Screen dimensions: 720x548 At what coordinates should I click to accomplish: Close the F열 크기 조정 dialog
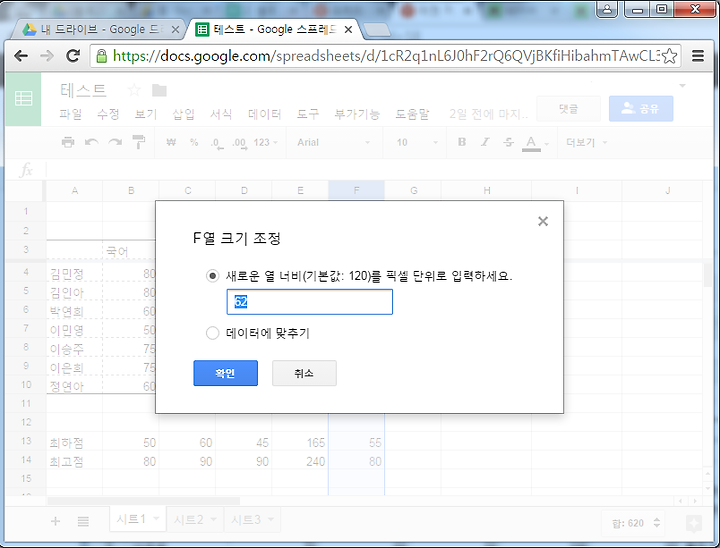(543, 221)
